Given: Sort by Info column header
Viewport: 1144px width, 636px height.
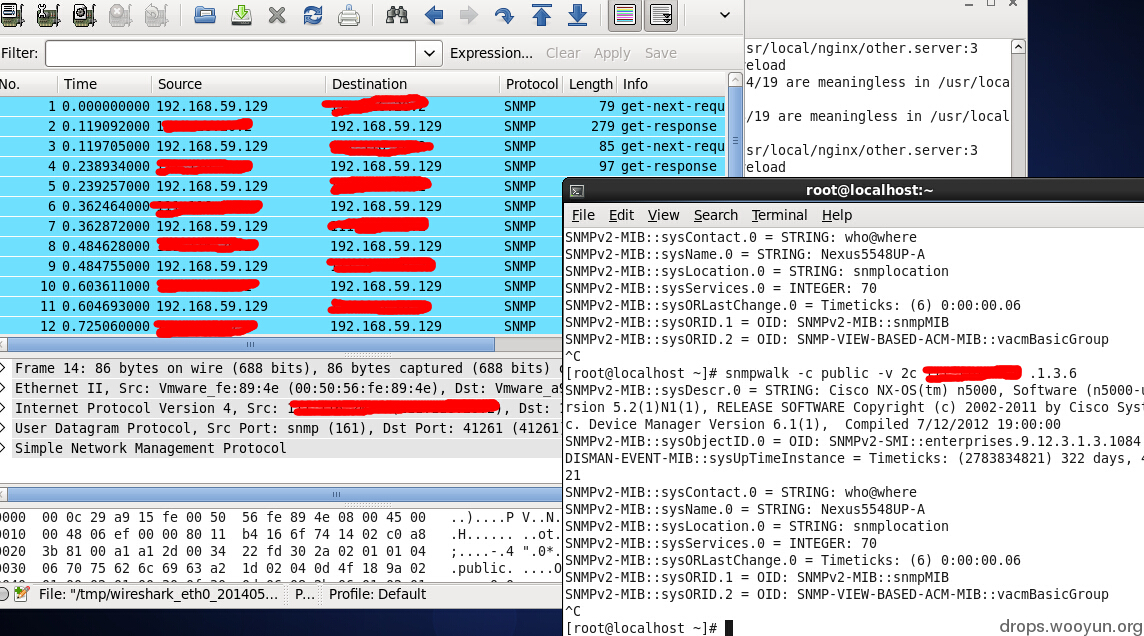Looking at the screenshot, I should (671, 84).
